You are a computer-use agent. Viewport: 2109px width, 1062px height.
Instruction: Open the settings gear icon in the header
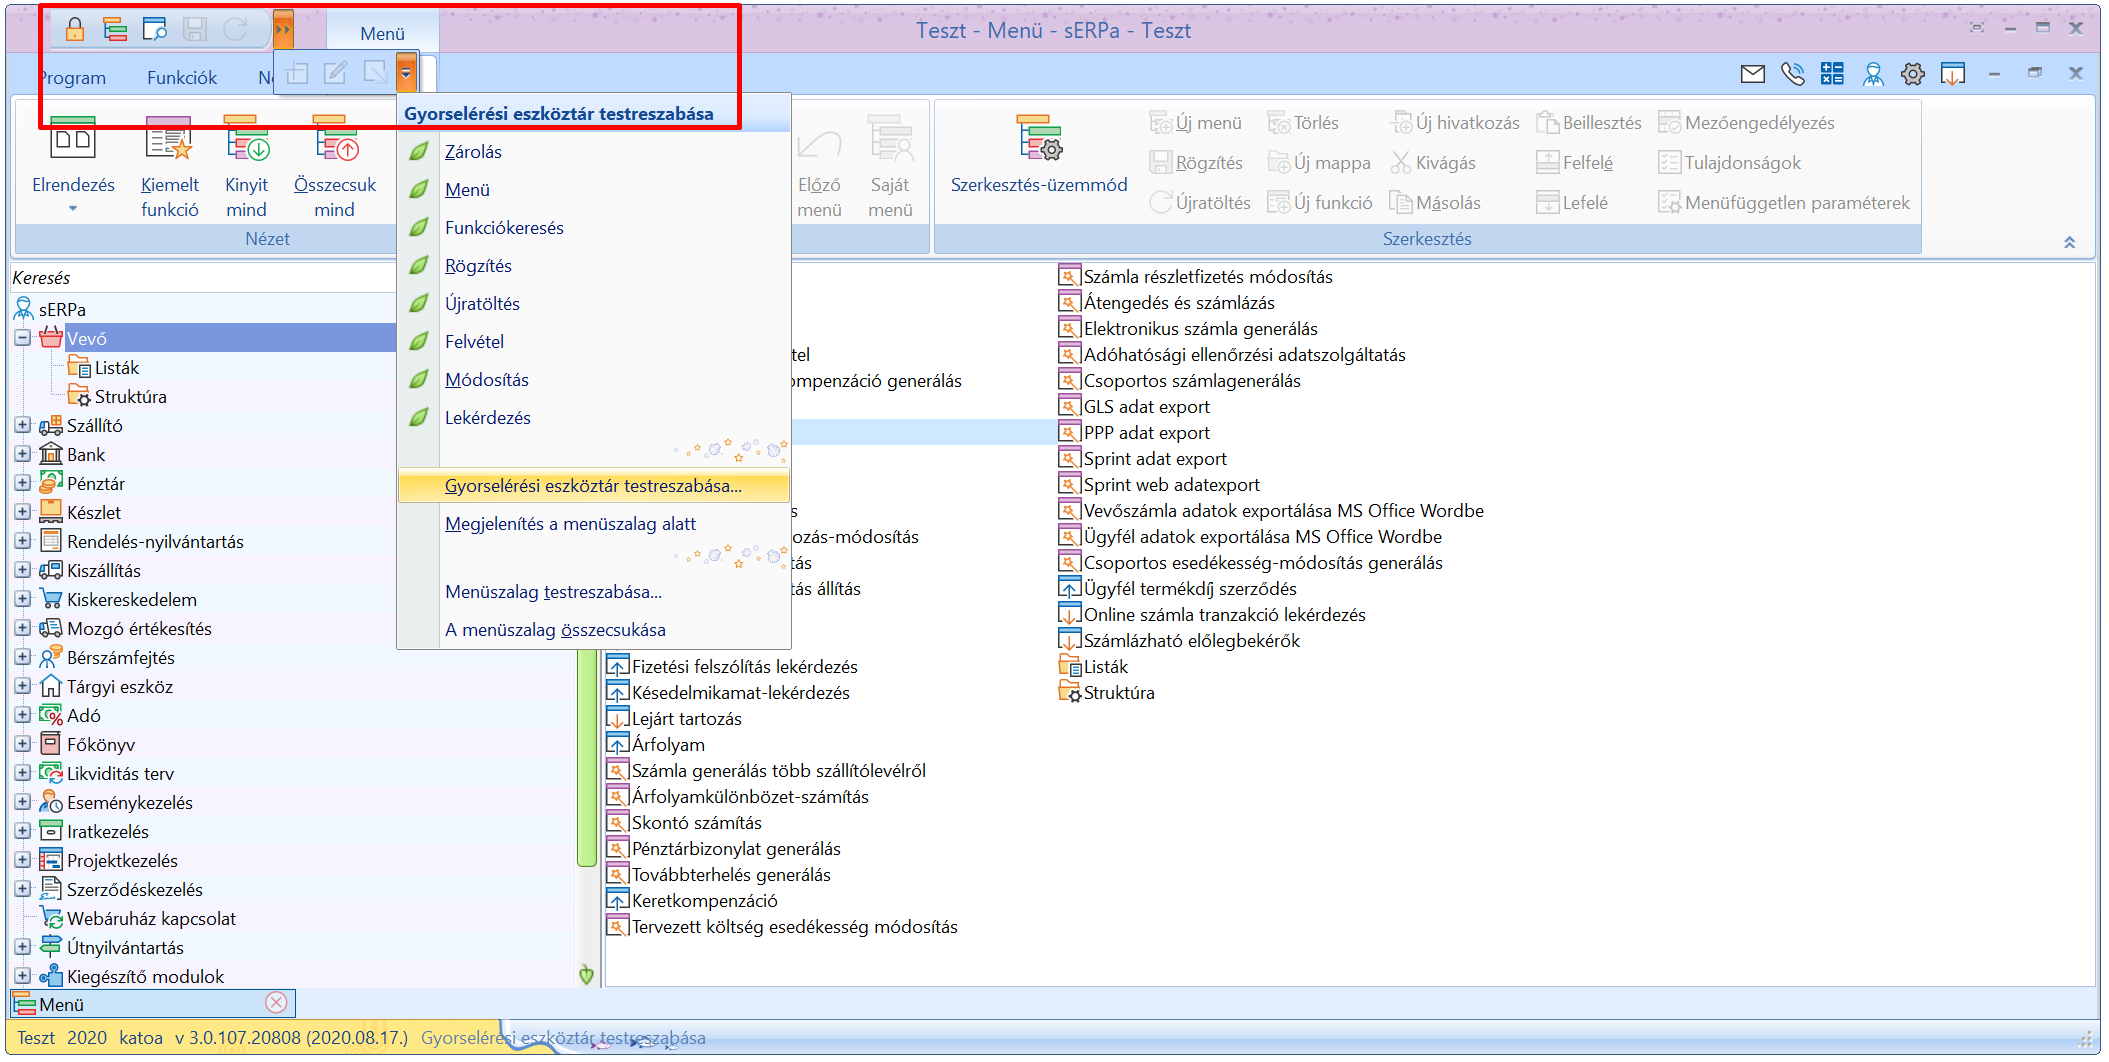pos(1913,73)
